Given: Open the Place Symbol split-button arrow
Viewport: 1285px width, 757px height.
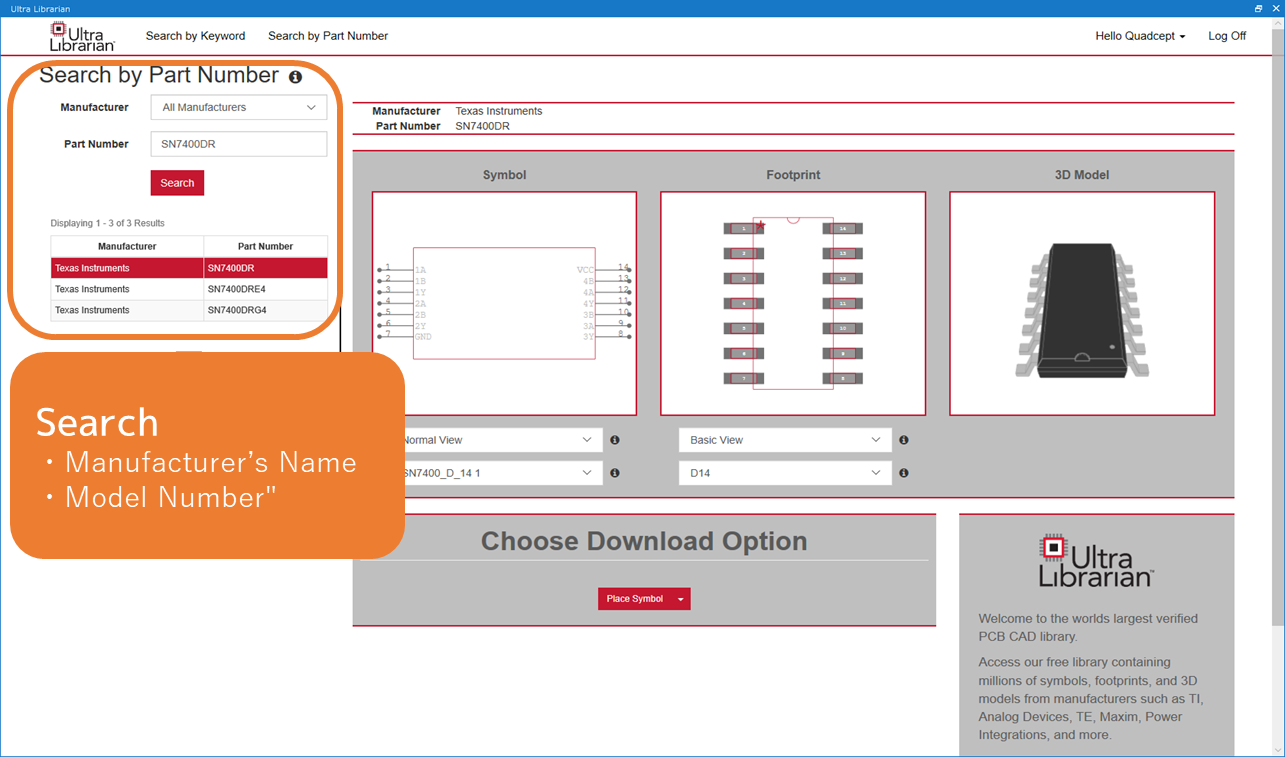Looking at the screenshot, I should 681,599.
